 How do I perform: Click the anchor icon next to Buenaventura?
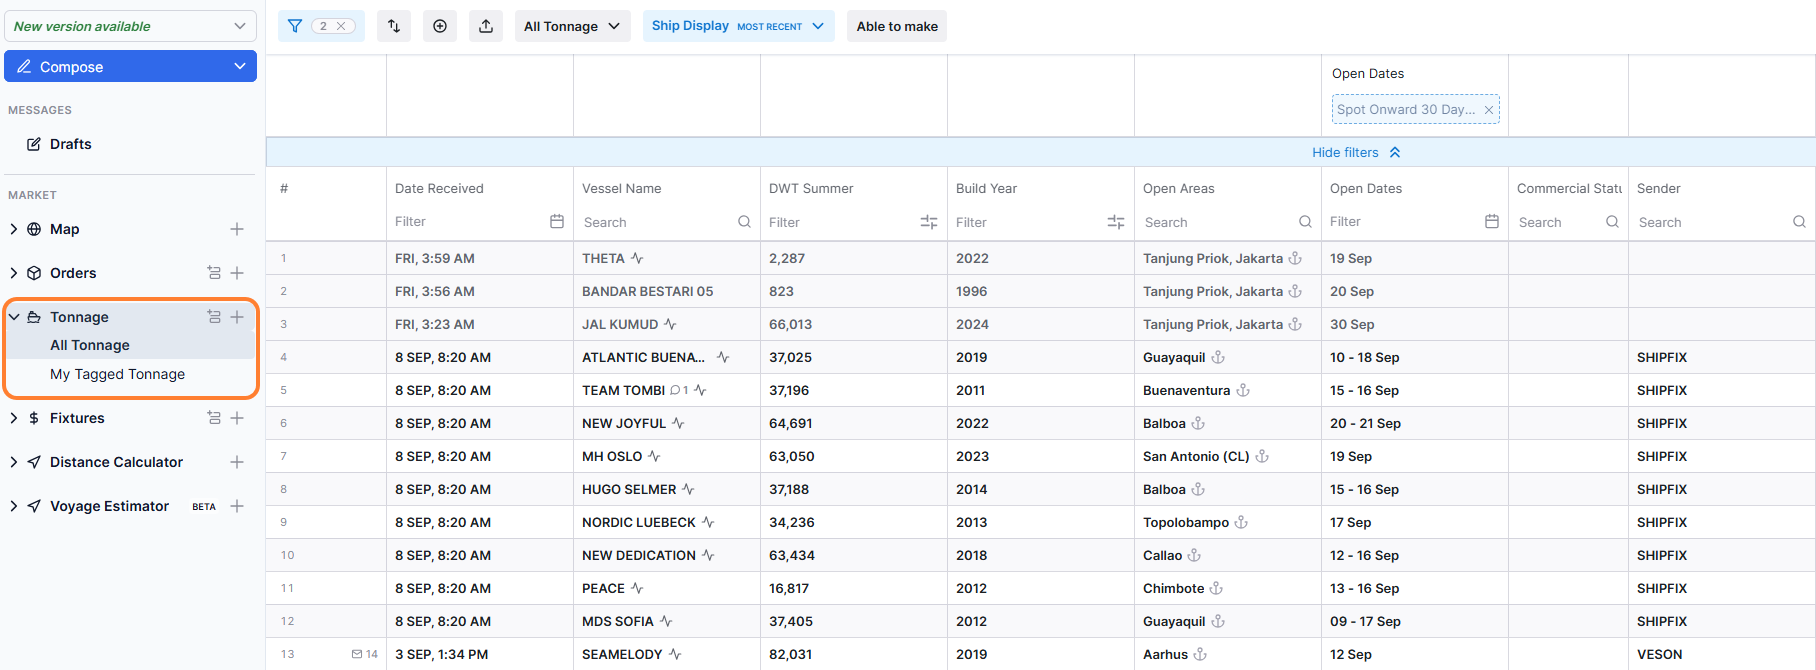(1243, 390)
